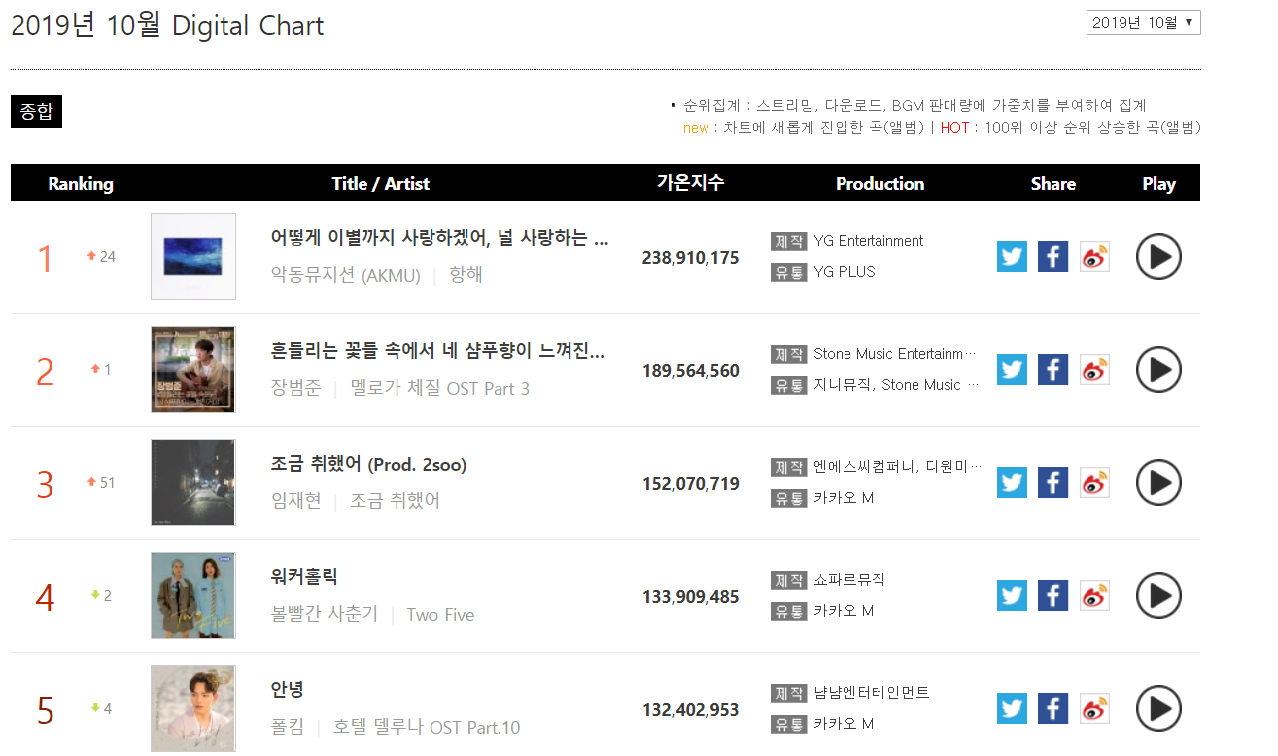
Task: Share the rank 3 song on Weibo
Action: tap(1094, 483)
